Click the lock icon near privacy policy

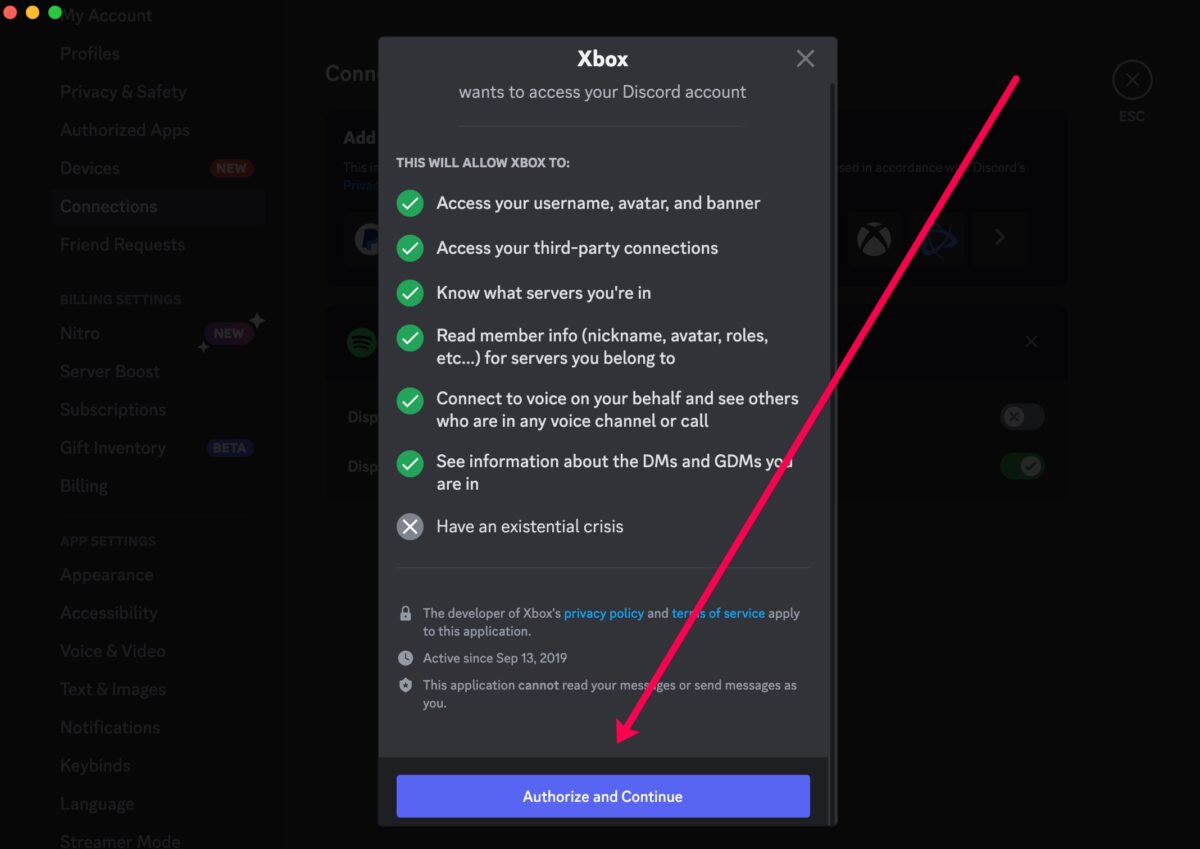point(405,614)
